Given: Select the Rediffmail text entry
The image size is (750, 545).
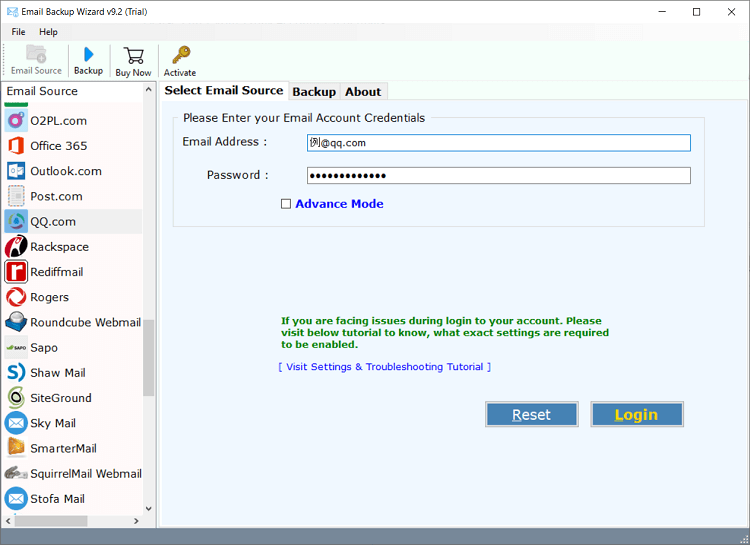Looking at the screenshot, I should (x=56, y=272).
